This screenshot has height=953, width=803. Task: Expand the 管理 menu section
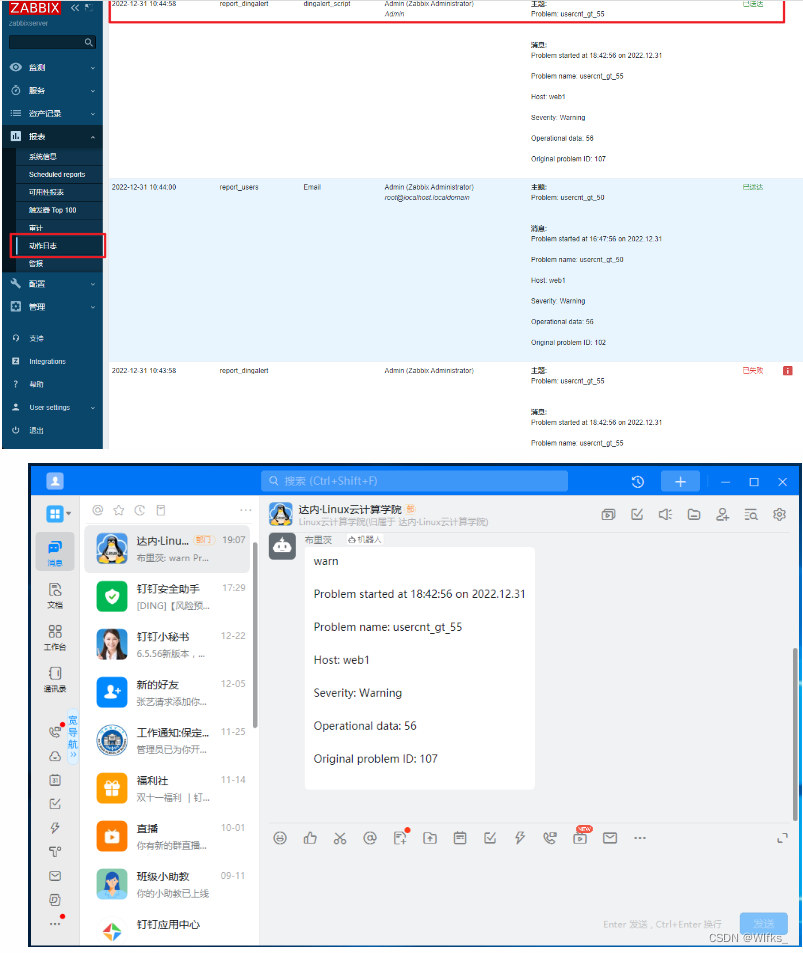click(x=52, y=307)
